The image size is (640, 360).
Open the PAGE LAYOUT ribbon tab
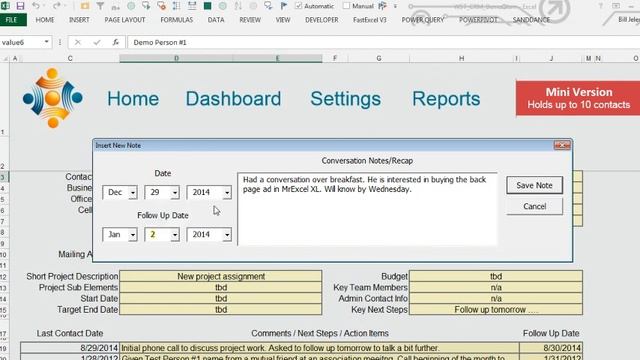(x=125, y=20)
